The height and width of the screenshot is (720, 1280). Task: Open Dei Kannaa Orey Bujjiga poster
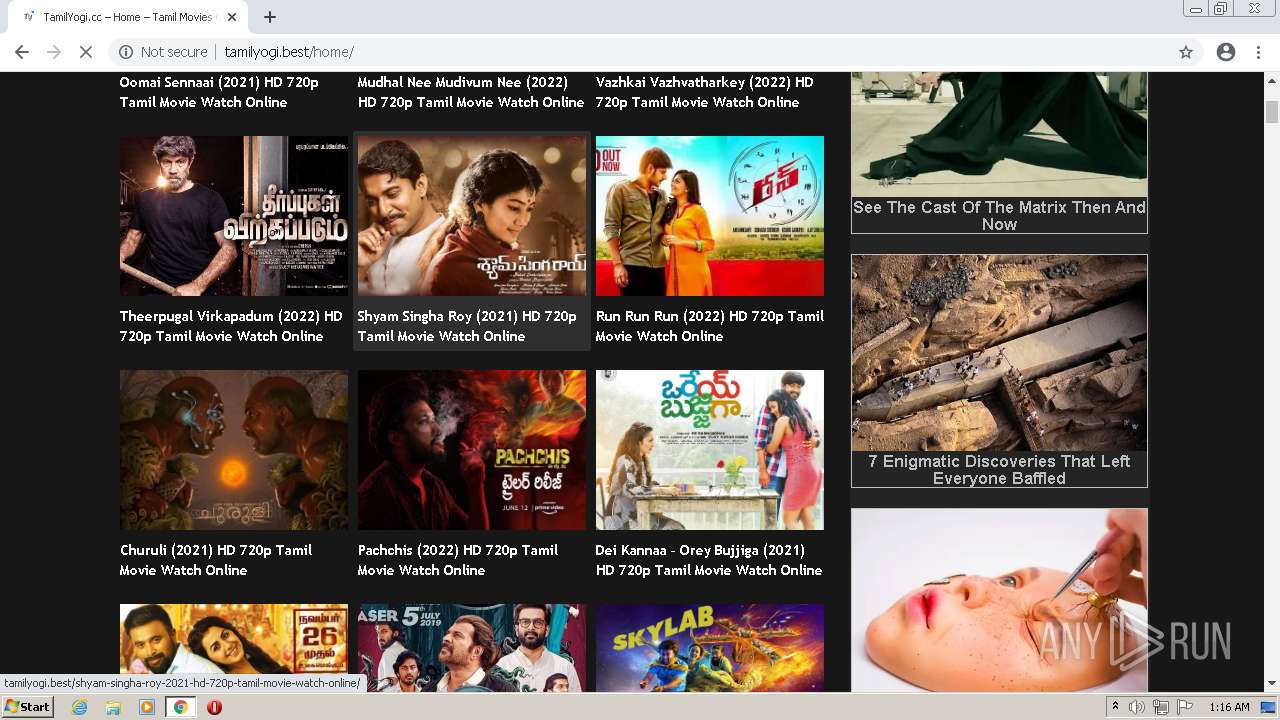[710, 450]
